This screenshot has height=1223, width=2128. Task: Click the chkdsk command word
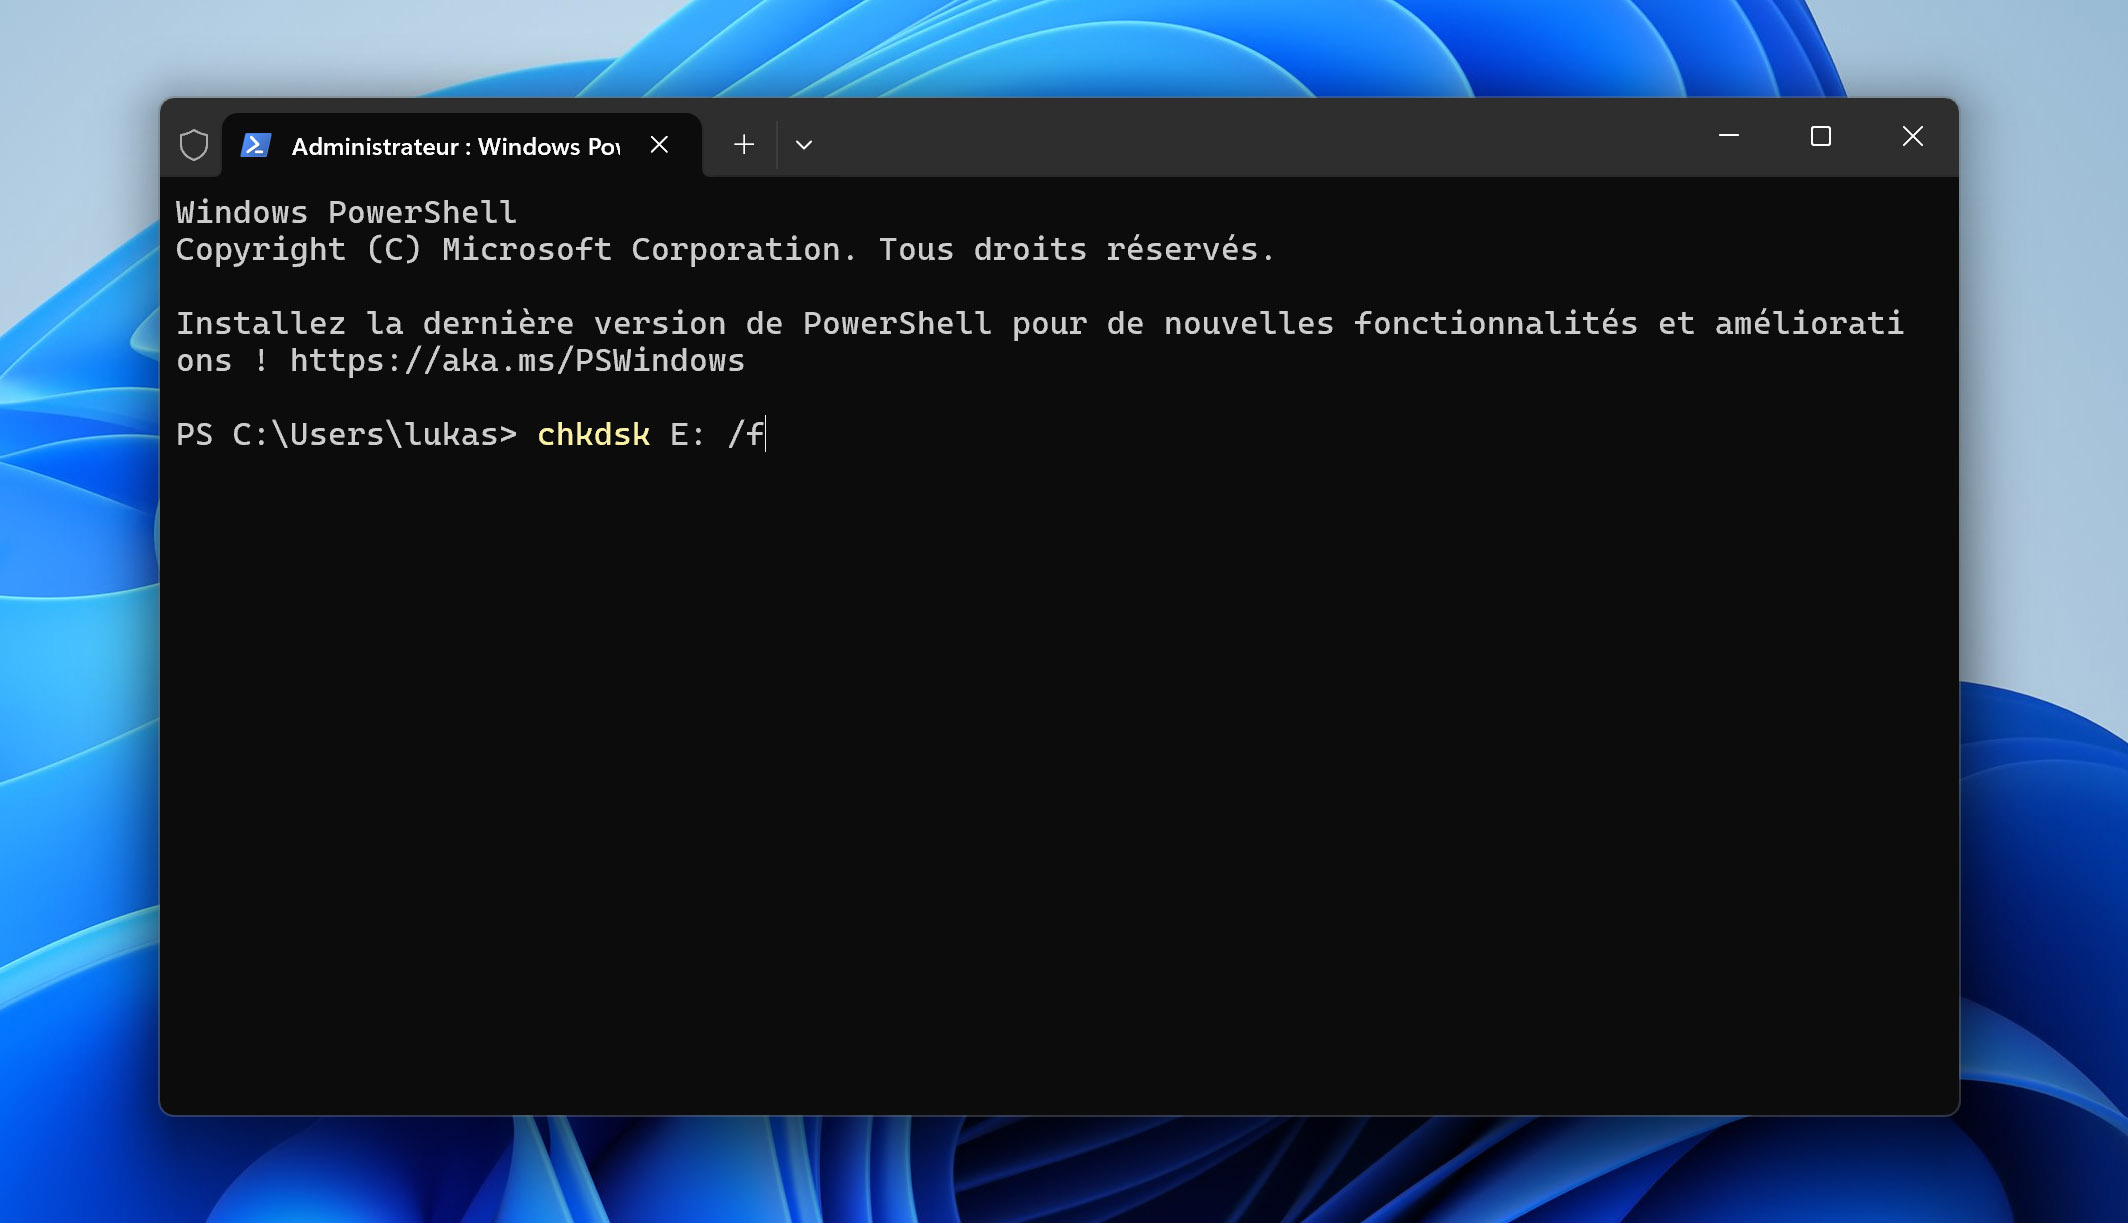[594, 435]
